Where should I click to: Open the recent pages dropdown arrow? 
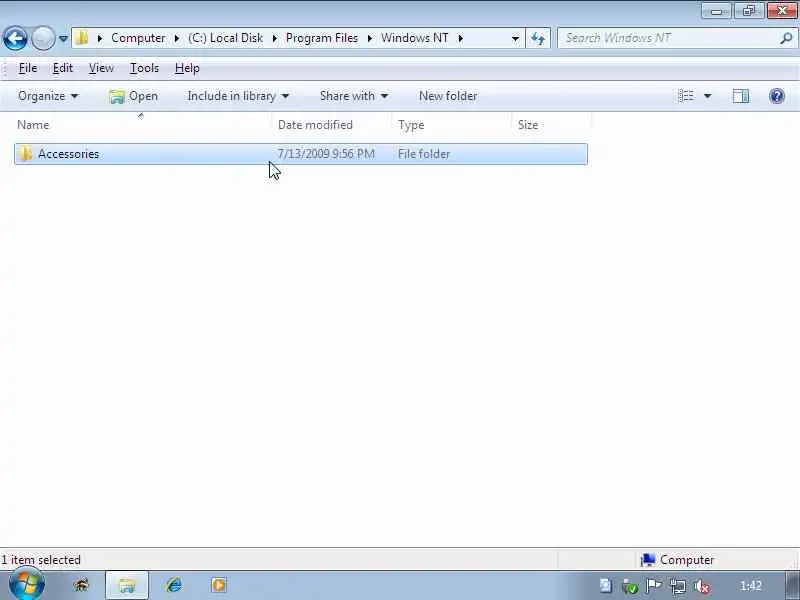63,38
